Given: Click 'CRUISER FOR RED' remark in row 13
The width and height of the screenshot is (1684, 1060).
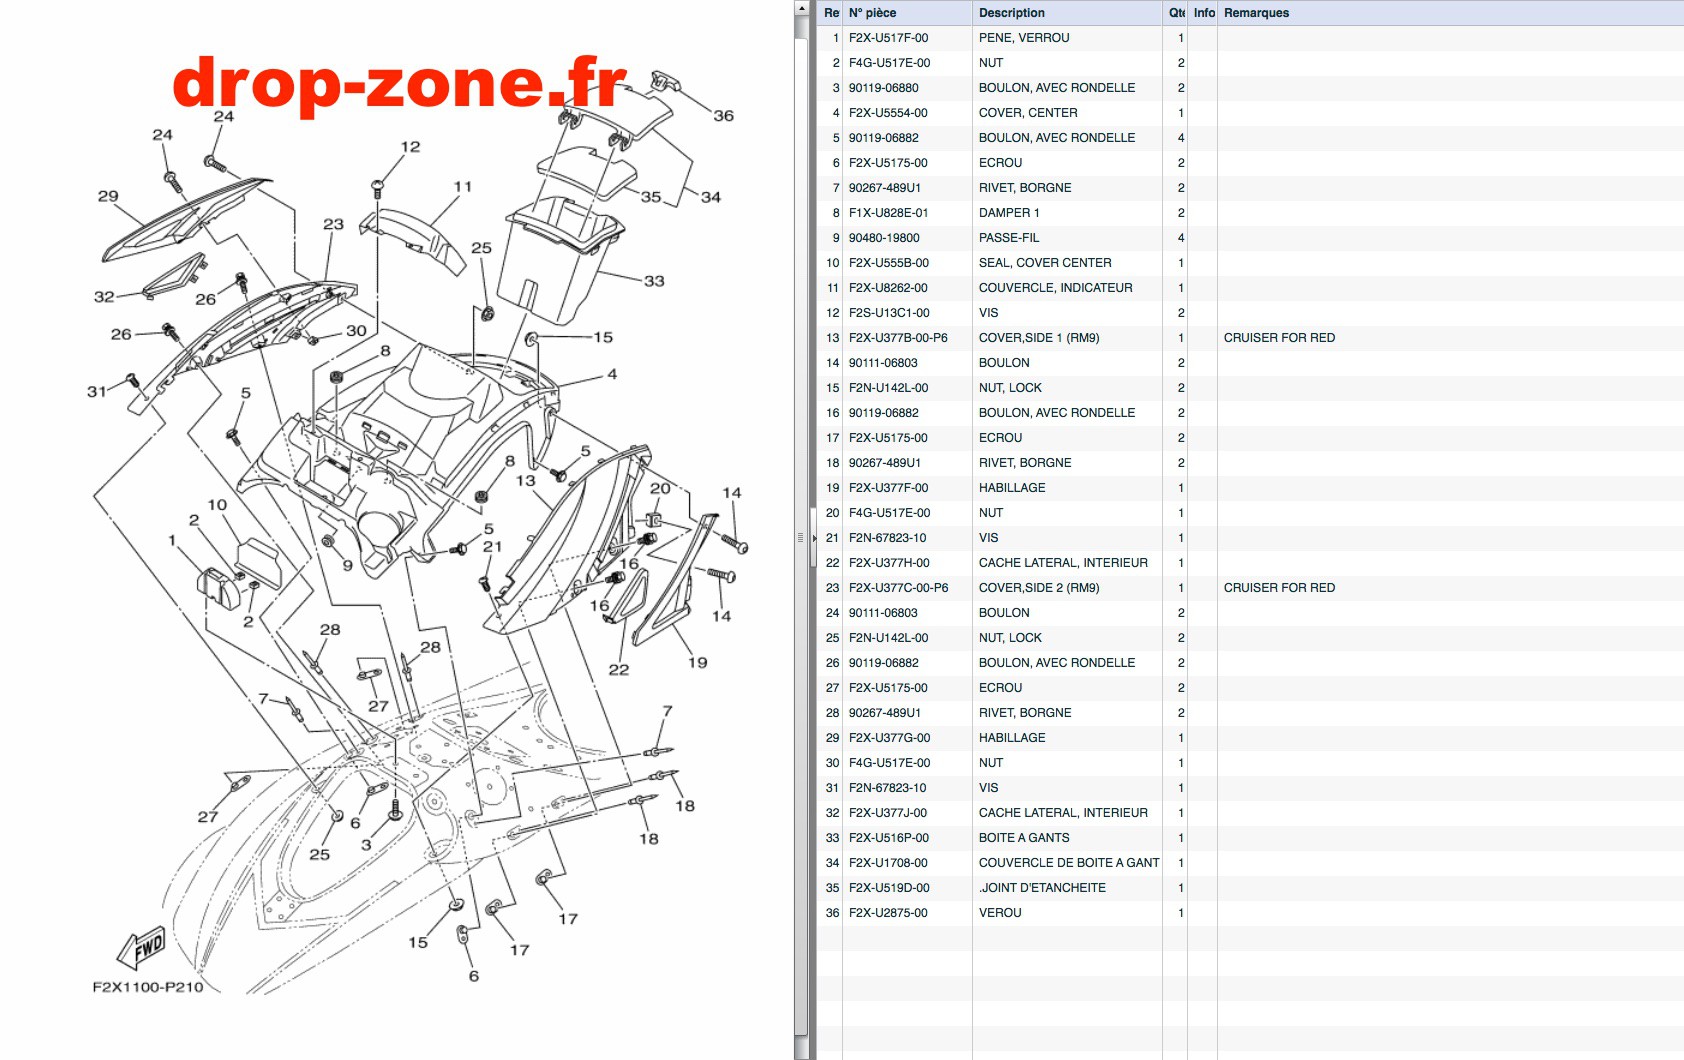Looking at the screenshot, I should pyautogui.click(x=1279, y=338).
